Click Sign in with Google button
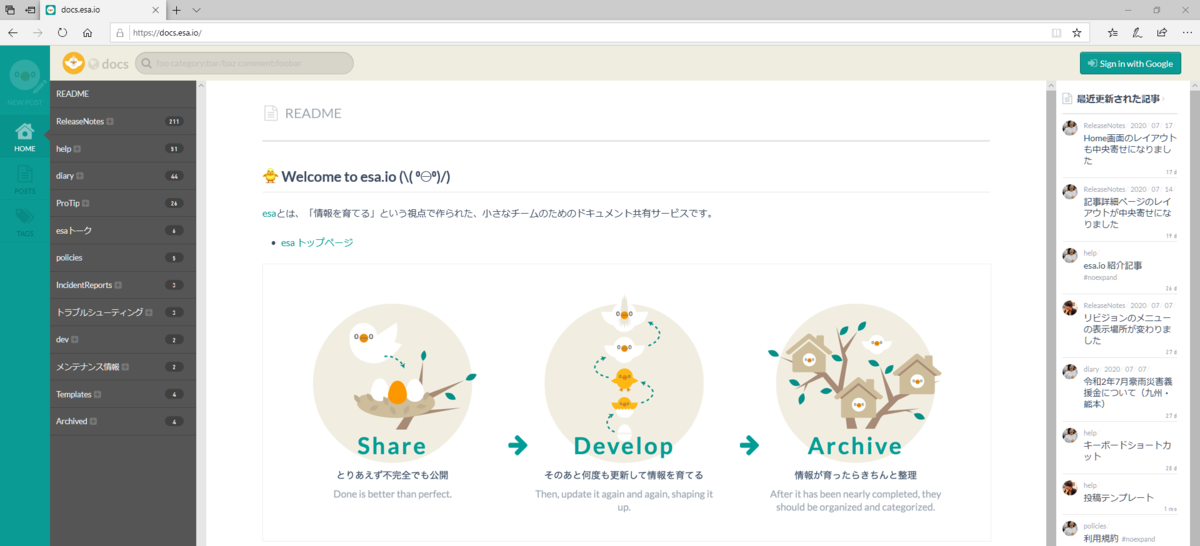 click(1130, 63)
